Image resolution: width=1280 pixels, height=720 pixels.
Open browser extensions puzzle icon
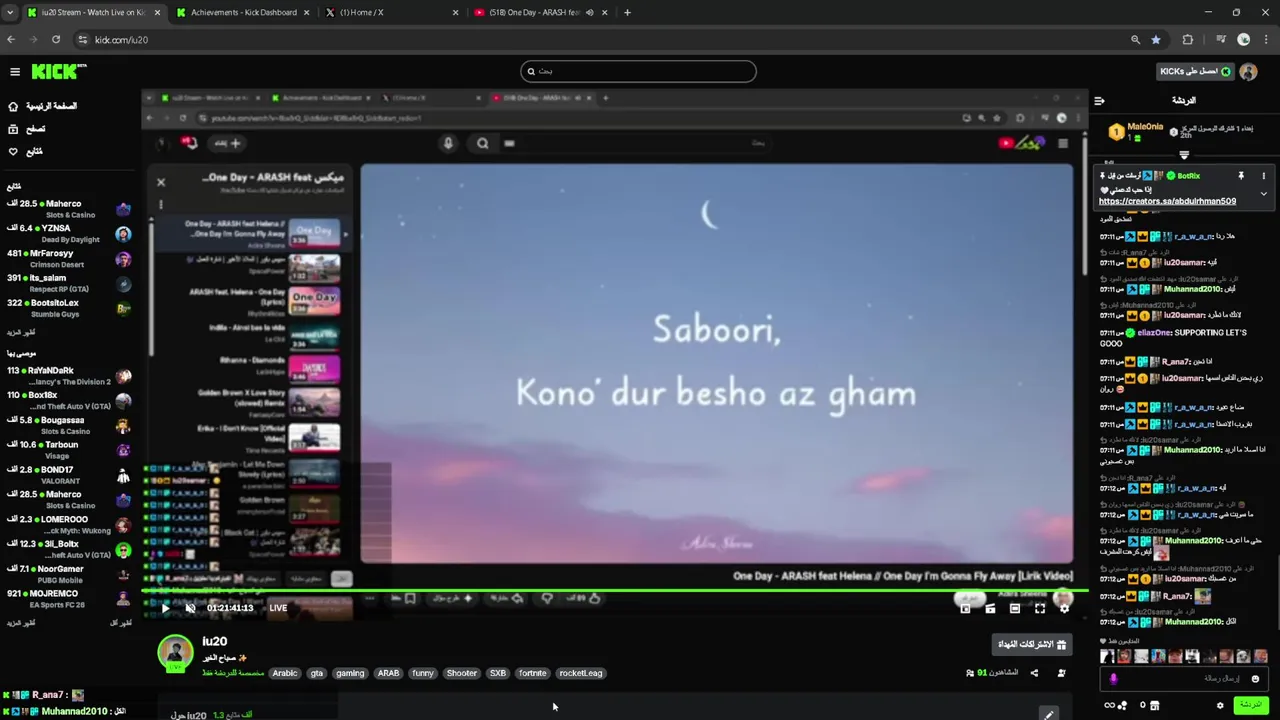(1188, 40)
